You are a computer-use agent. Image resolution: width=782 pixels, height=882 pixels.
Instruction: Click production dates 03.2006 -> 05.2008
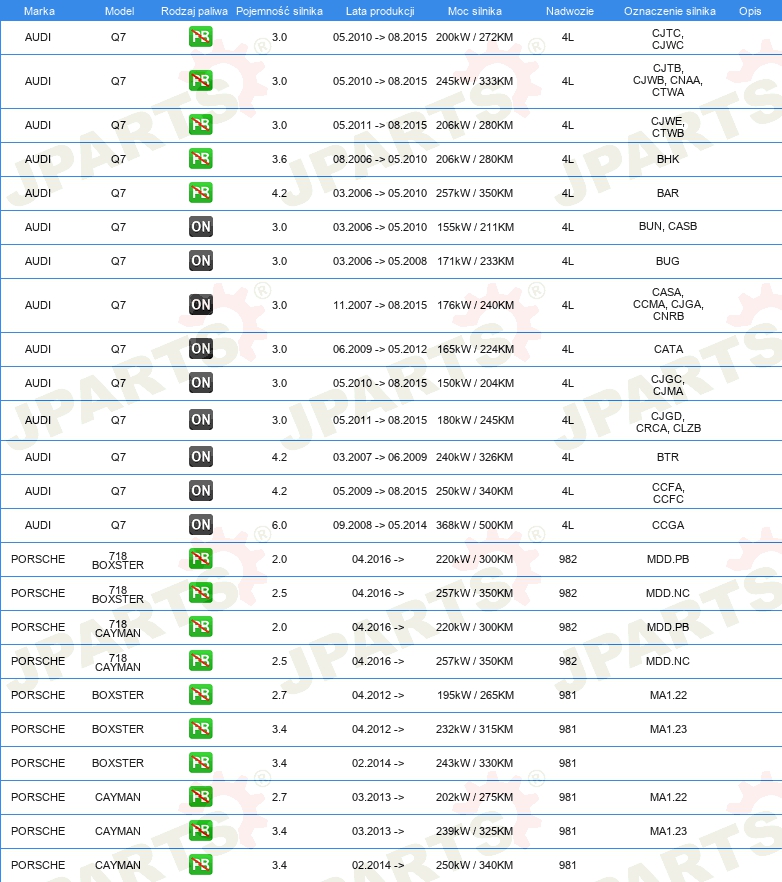pyautogui.click(x=380, y=261)
